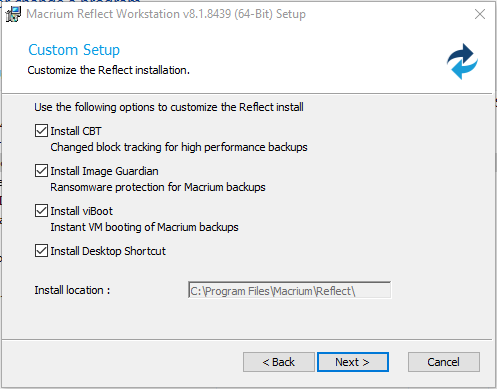Screen dimensions: 497x389
Task: Click the Ransomware protection description text
Action: 158,187
